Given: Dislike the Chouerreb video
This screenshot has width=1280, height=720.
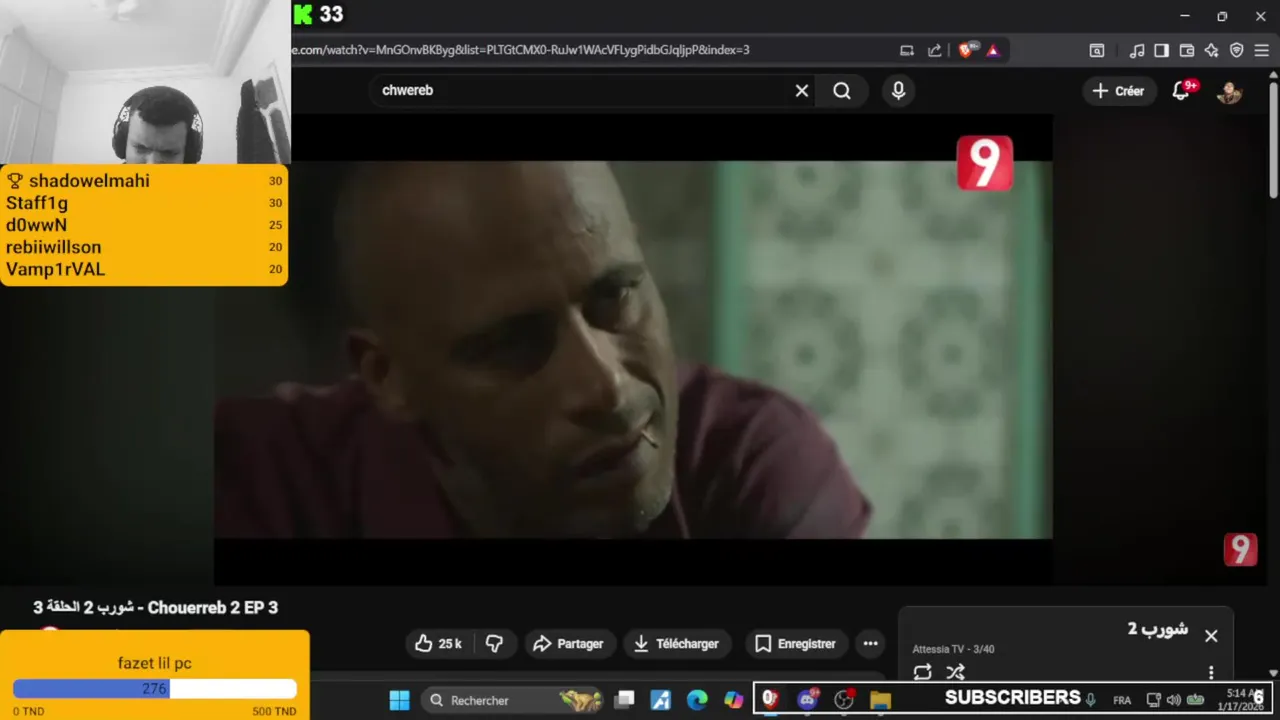Looking at the screenshot, I should [494, 644].
